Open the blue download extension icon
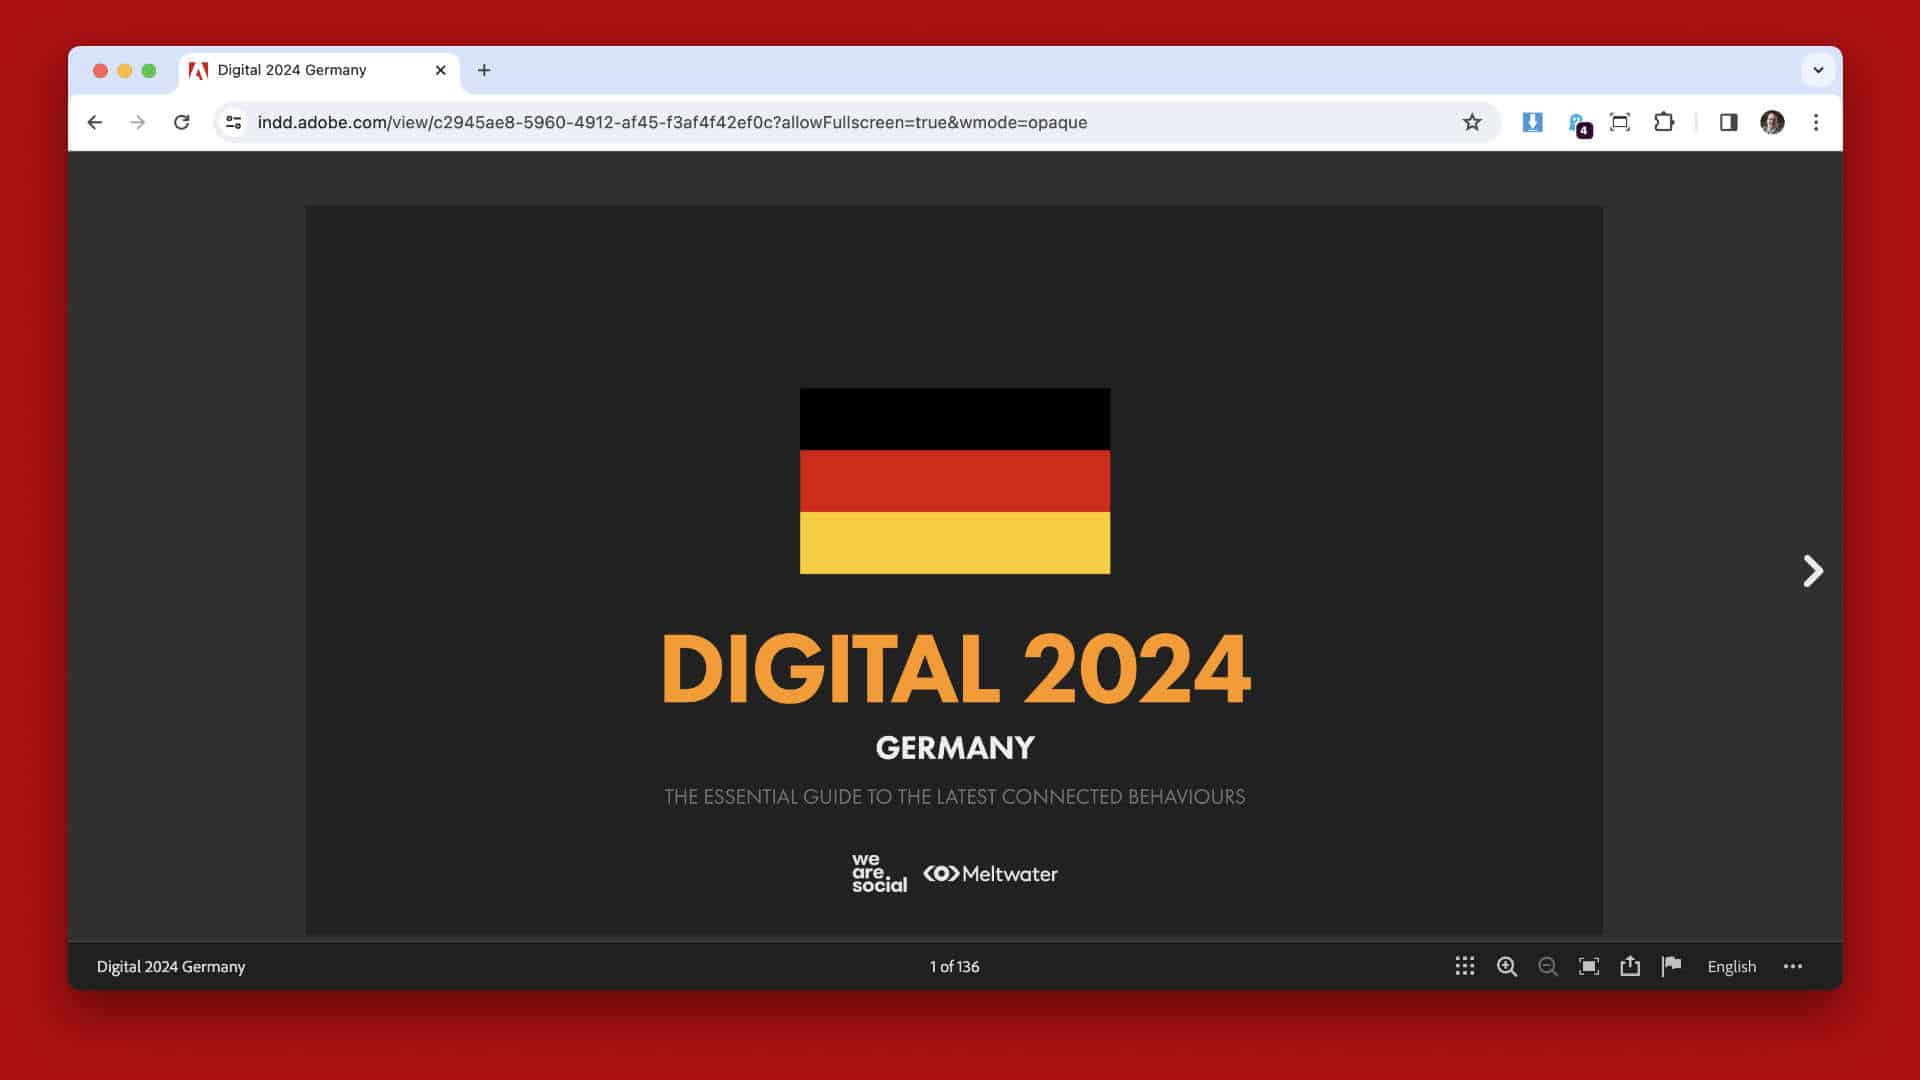 coord(1532,122)
